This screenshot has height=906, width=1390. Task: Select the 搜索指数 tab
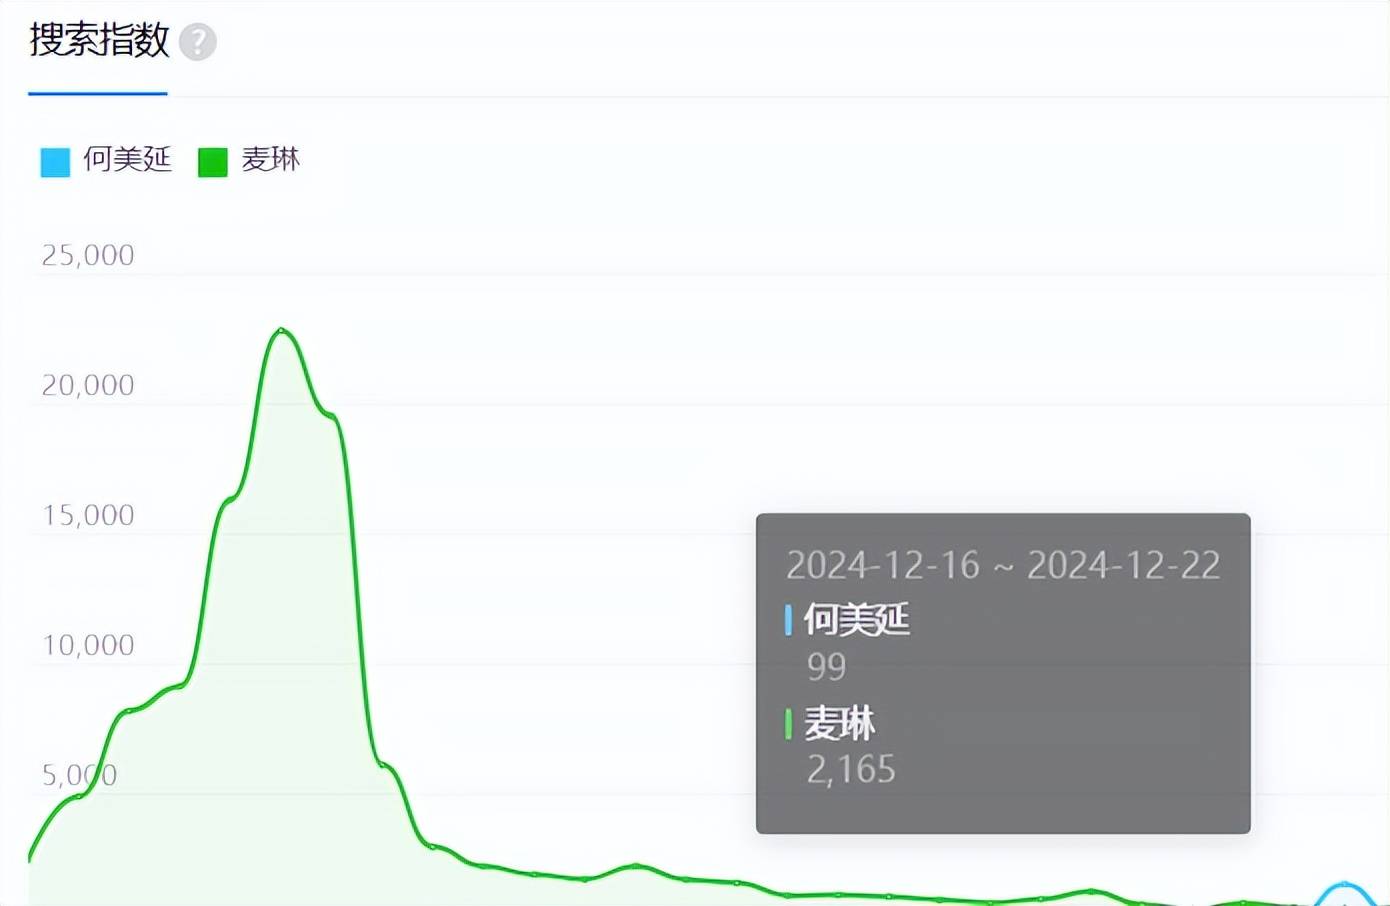[x=99, y=41]
